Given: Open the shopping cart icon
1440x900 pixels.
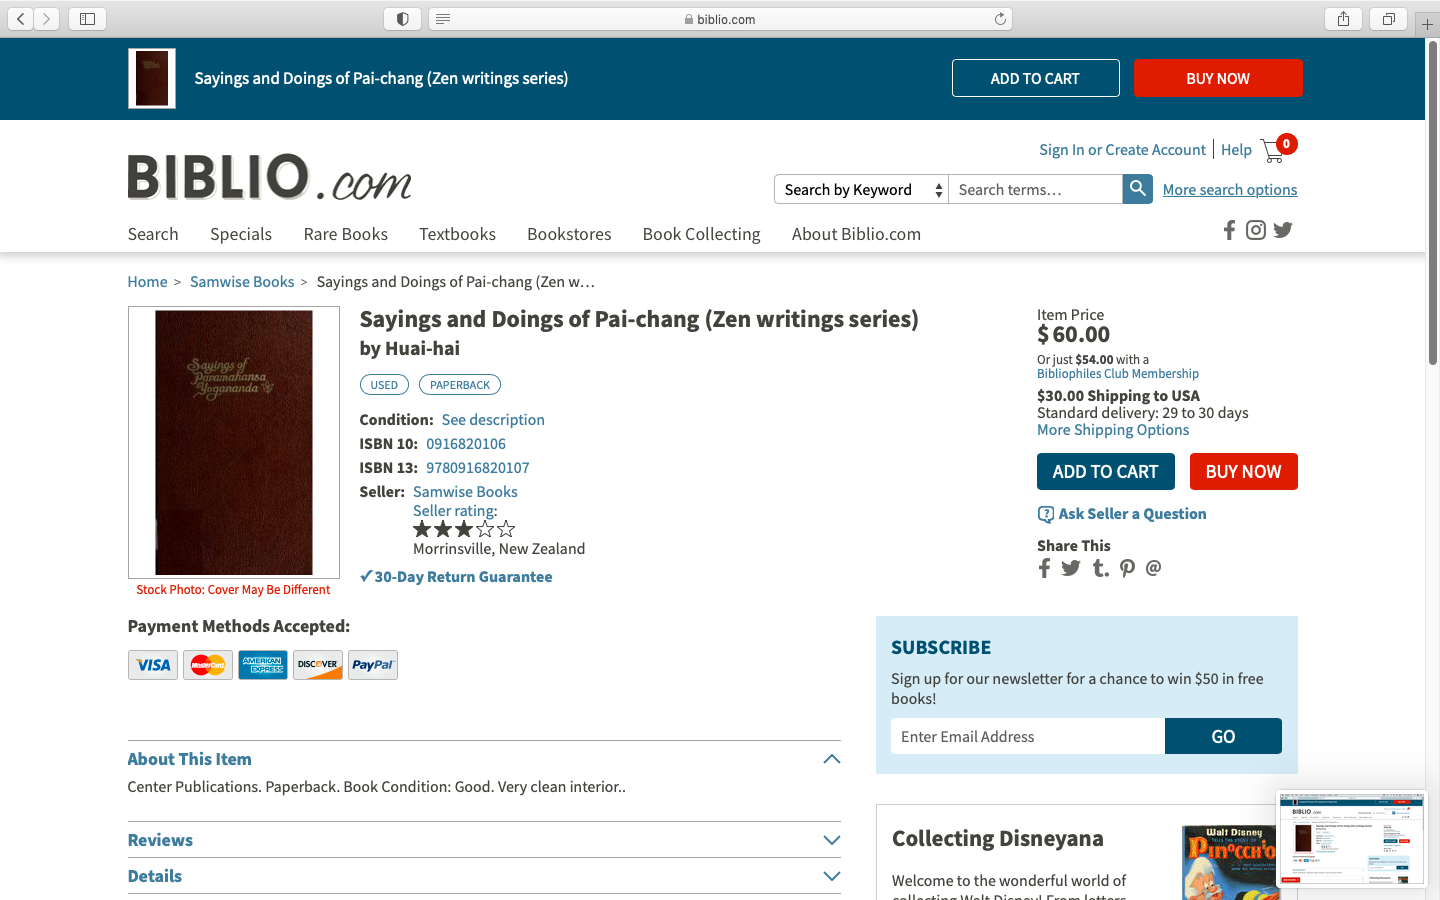Looking at the screenshot, I should [x=1273, y=150].
